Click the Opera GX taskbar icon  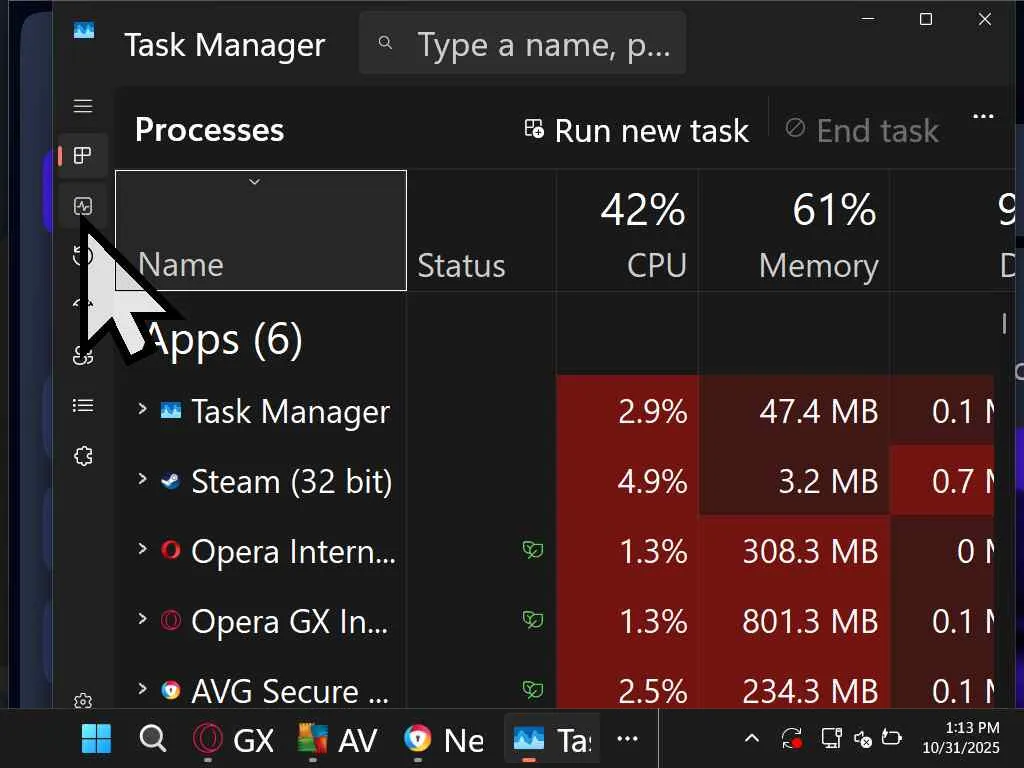[x=208, y=740]
